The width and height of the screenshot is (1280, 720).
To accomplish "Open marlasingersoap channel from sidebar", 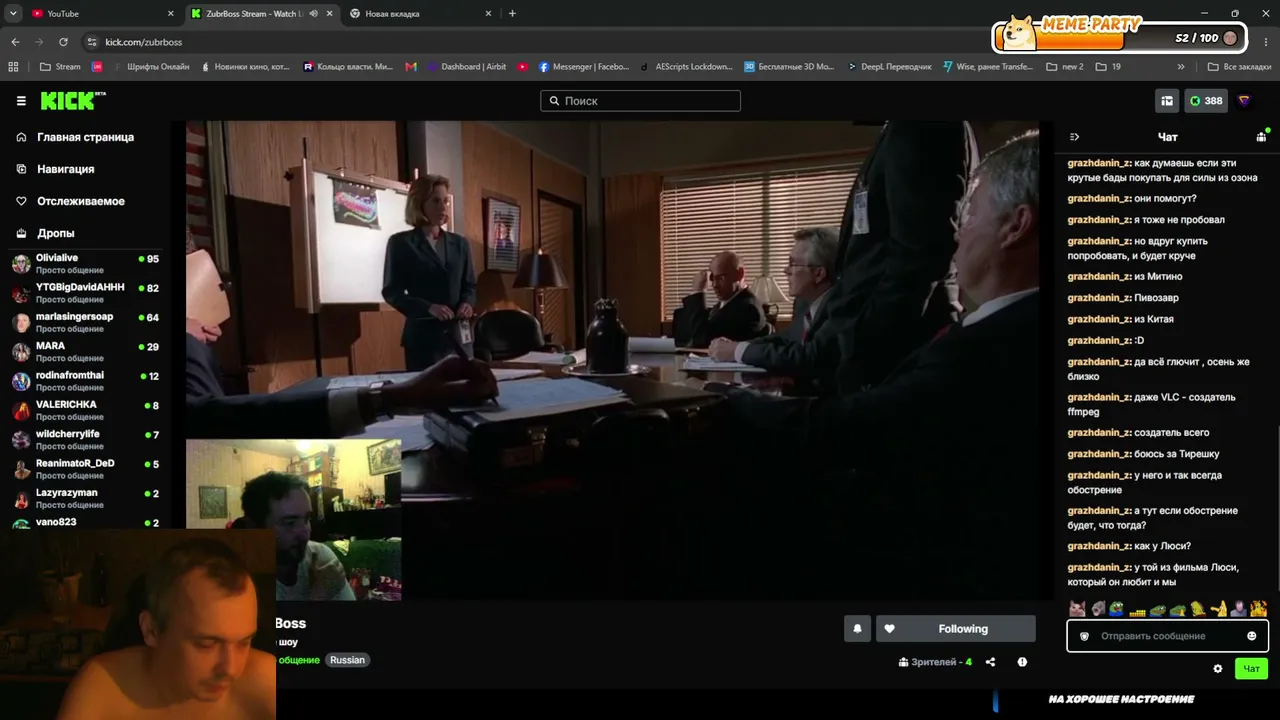I will 85,322.
